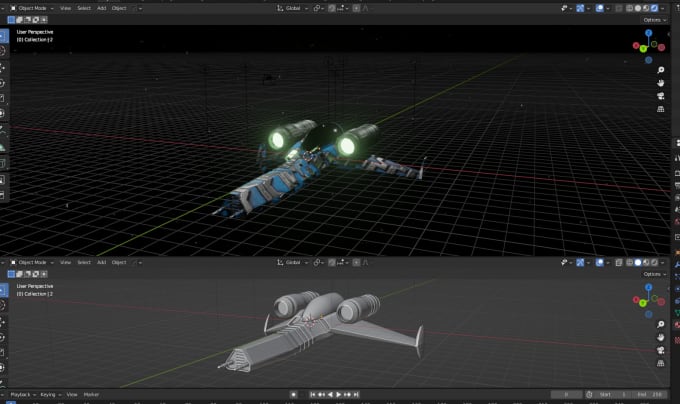Image resolution: width=680 pixels, height=404 pixels.
Task: Play animation forward in timeline
Action: click(339, 394)
